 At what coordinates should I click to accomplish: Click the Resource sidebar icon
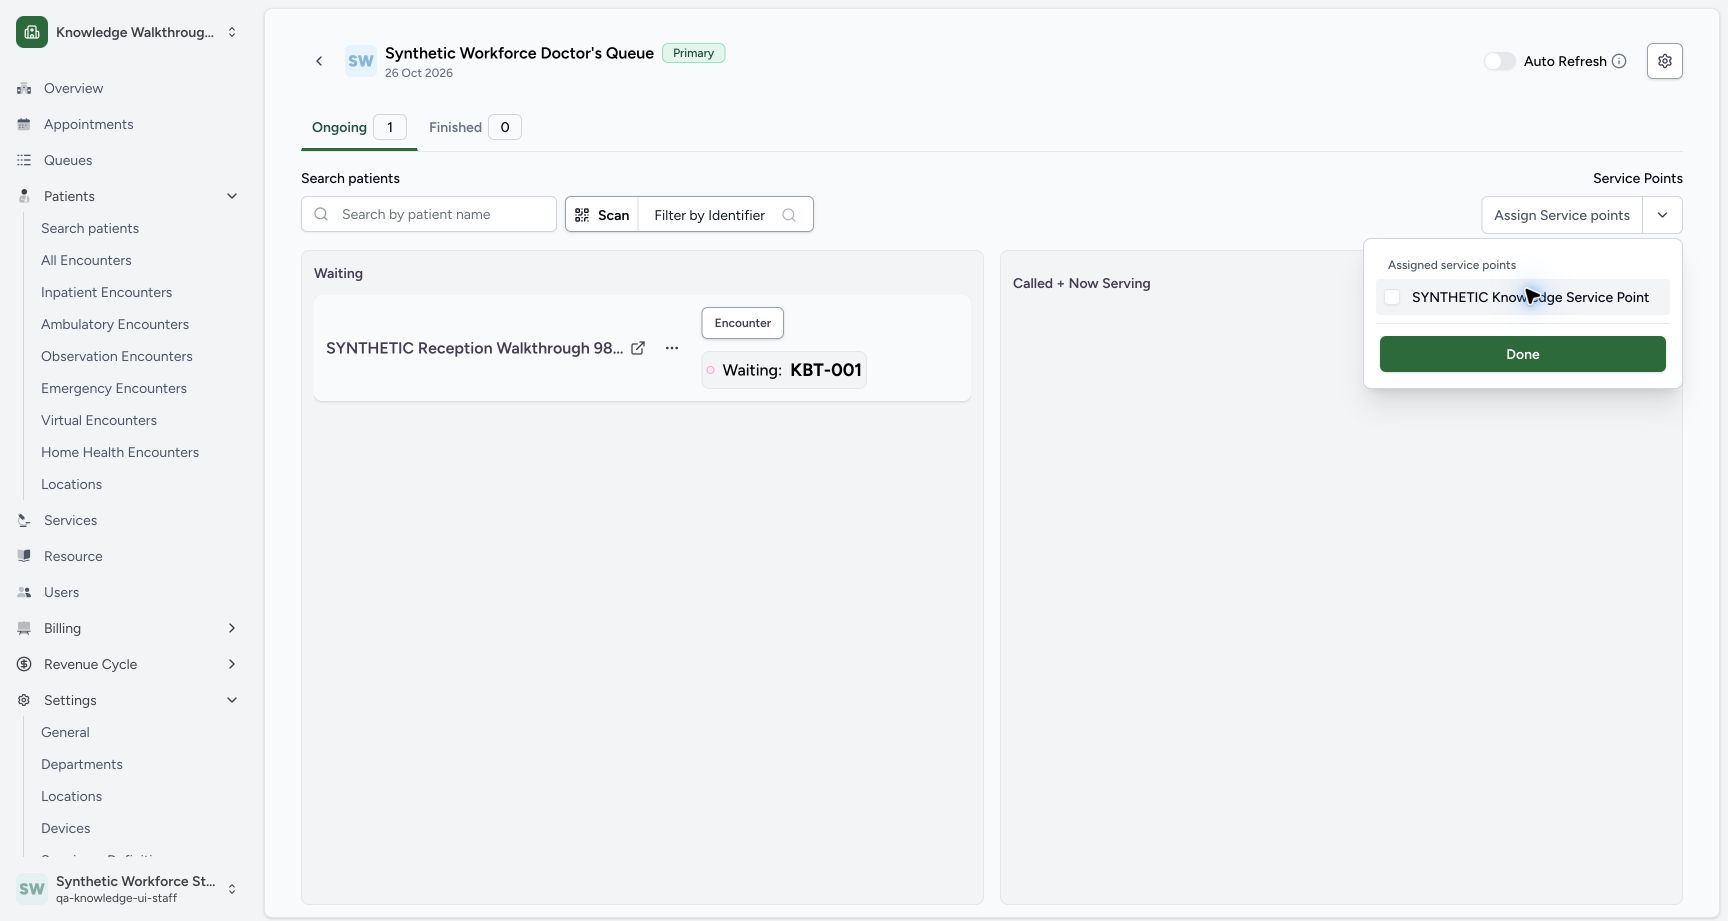24,556
